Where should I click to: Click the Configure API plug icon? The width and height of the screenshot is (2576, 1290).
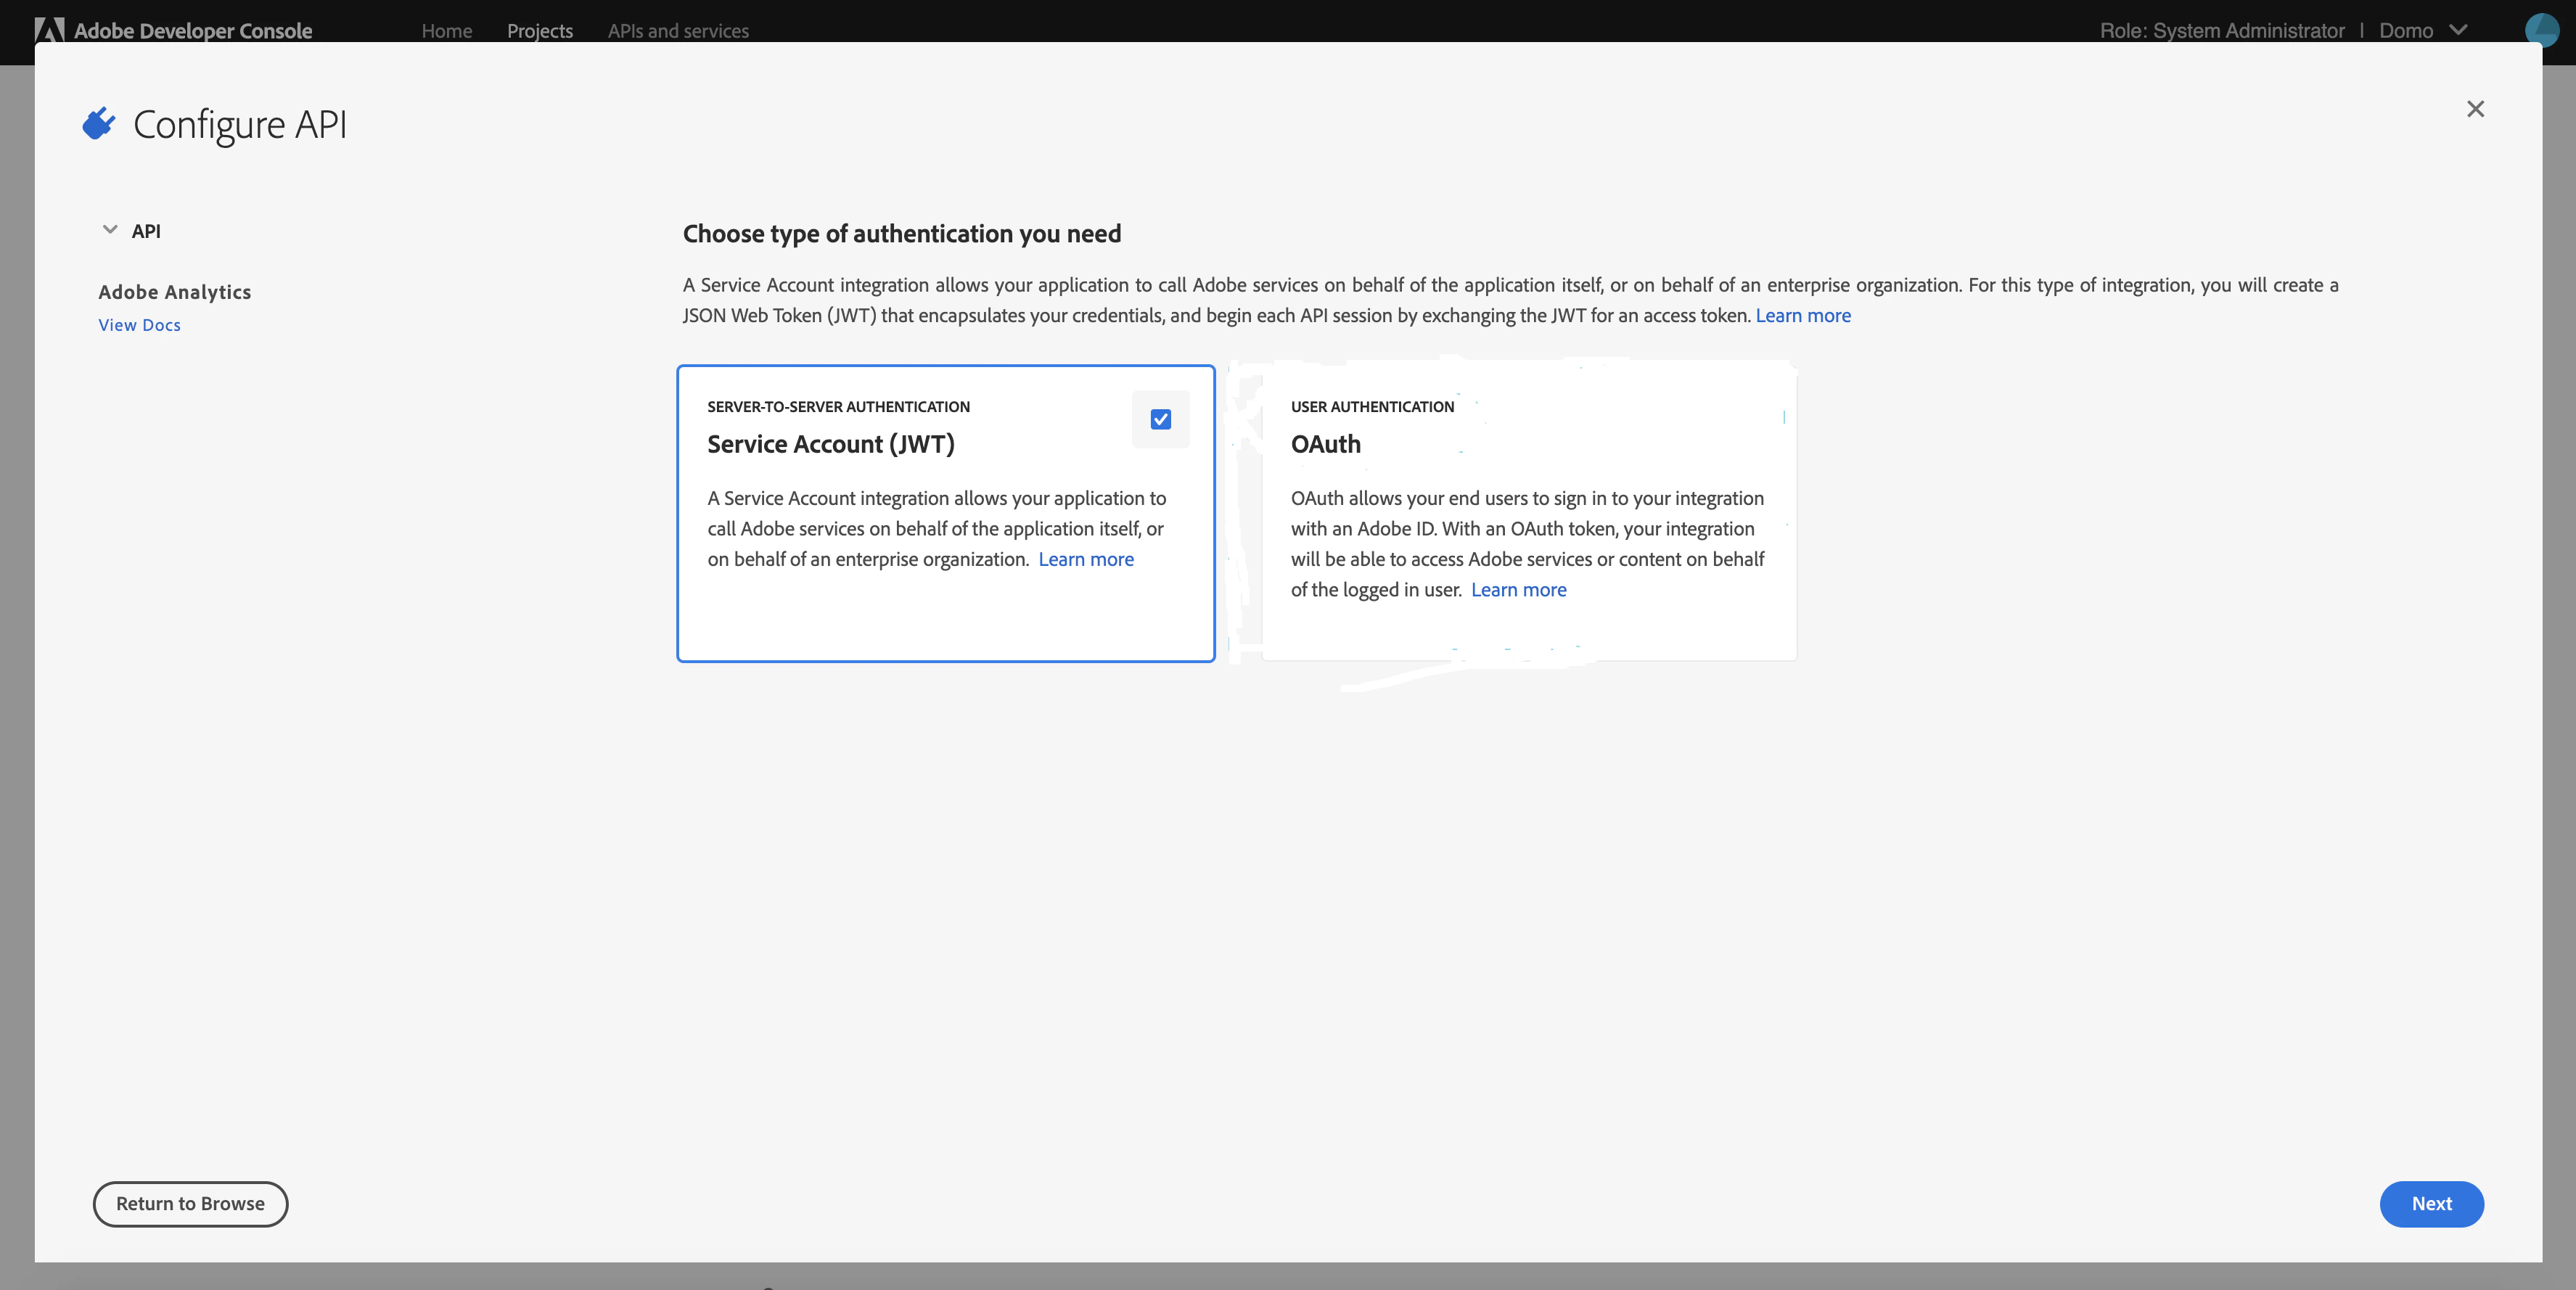pyautogui.click(x=98, y=124)
